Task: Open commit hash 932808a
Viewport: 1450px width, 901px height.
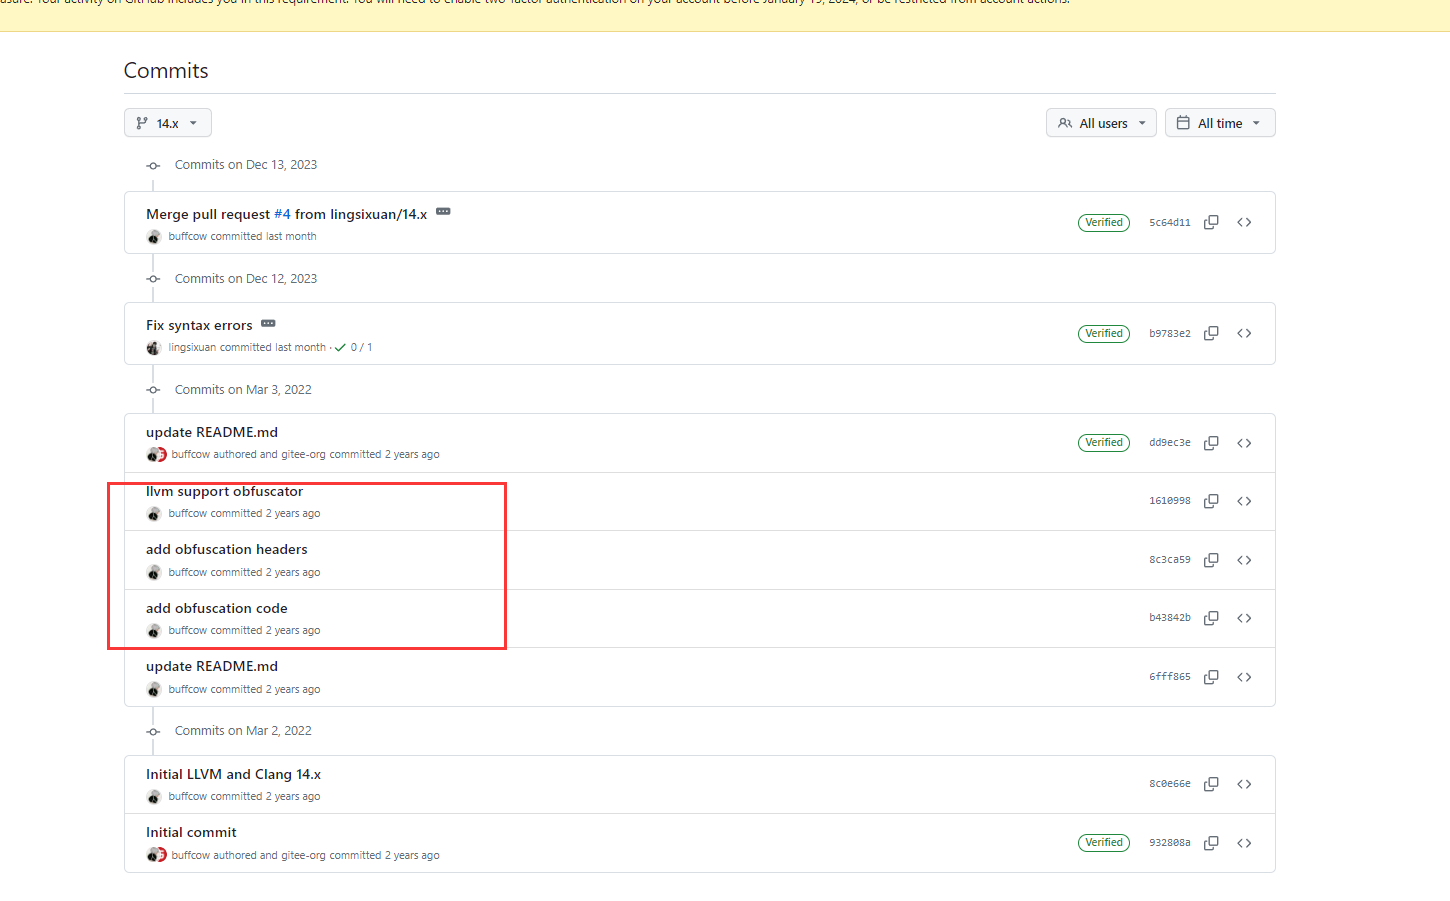Action: click(x=1170, y=843)
